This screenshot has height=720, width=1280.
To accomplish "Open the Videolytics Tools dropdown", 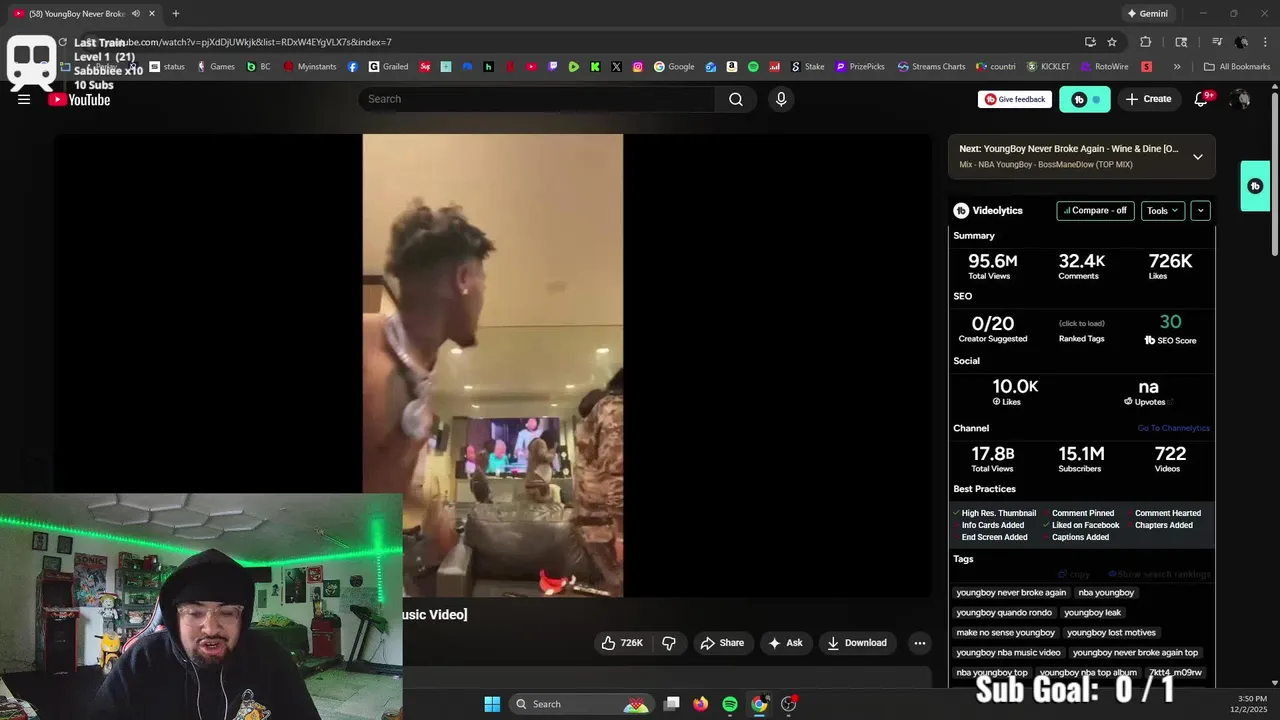I will pos(1163,211).
